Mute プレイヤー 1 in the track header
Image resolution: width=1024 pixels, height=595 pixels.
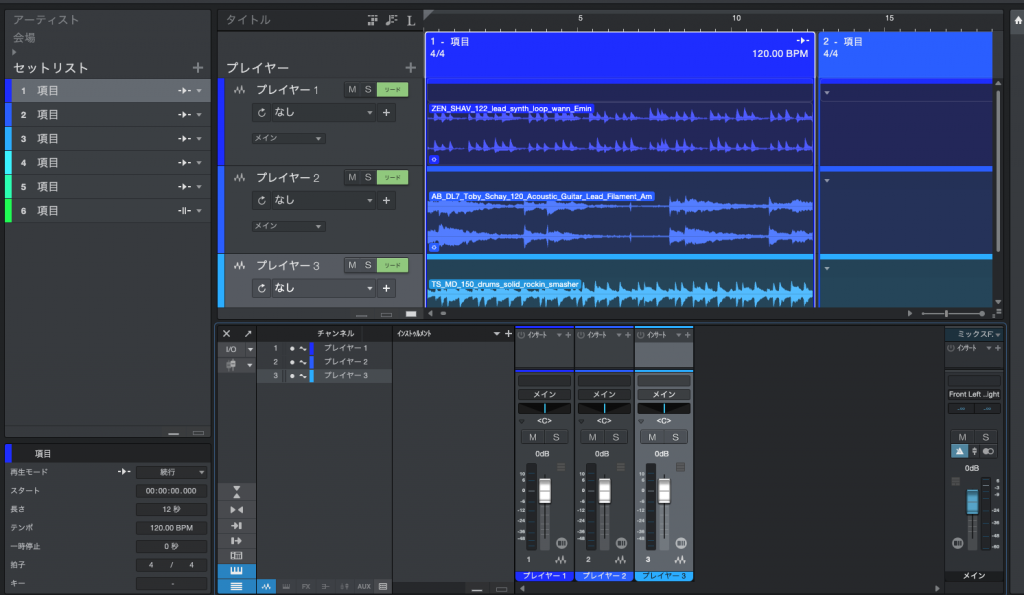(x=351, y=90)
